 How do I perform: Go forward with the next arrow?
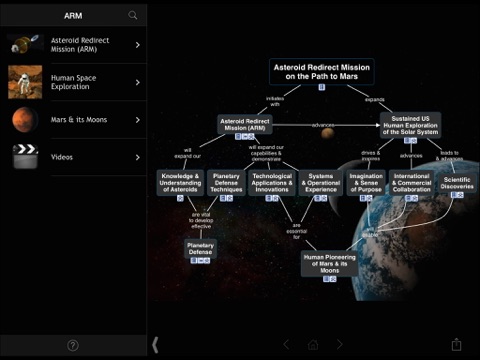point(339,345)
